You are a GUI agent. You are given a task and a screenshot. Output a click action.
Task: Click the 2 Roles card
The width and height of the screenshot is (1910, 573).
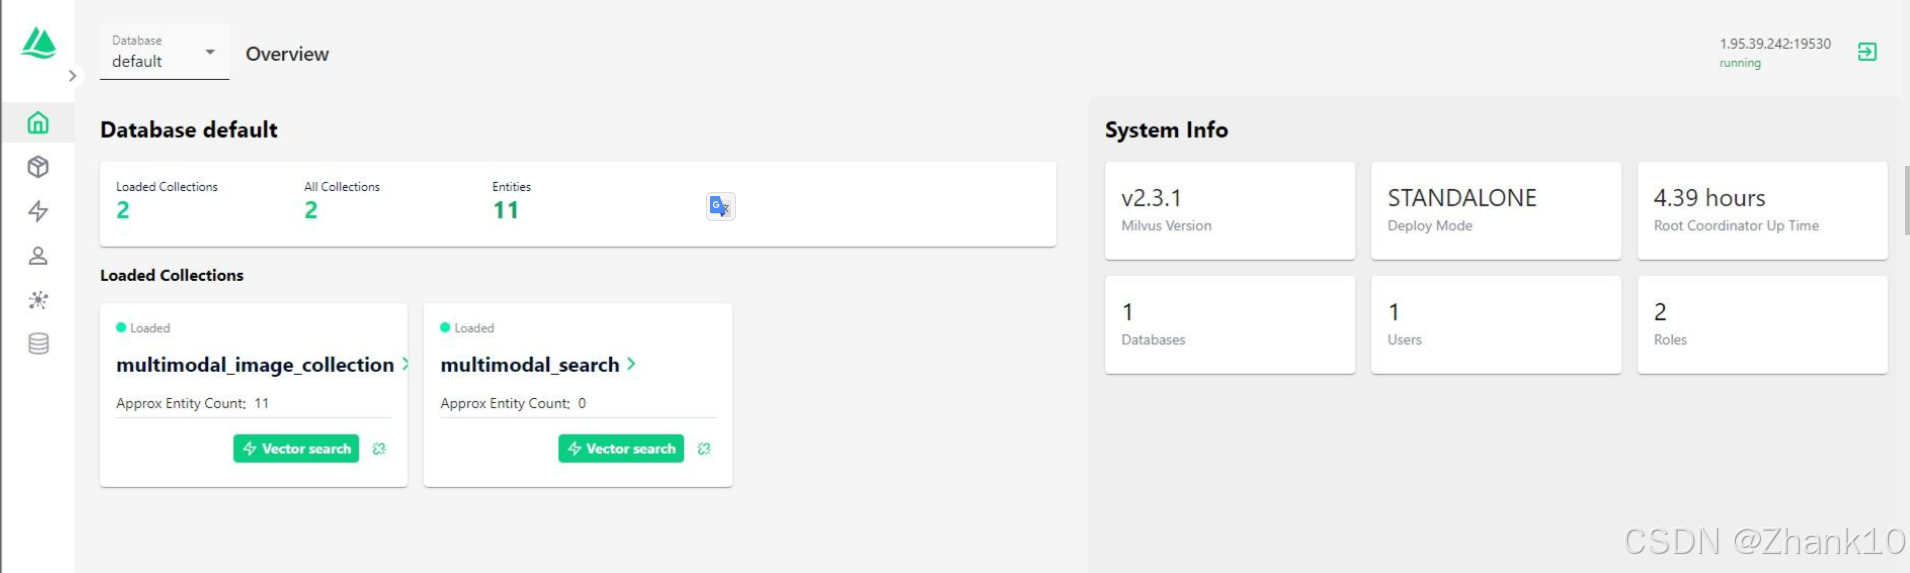pyautogui.click(x=1762, y=325)
